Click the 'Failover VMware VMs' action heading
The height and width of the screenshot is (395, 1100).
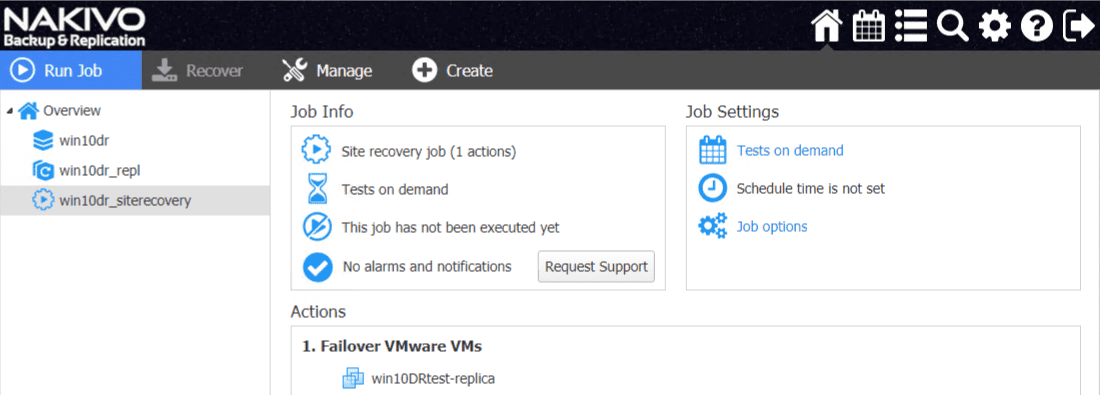(x=391, y=346)
